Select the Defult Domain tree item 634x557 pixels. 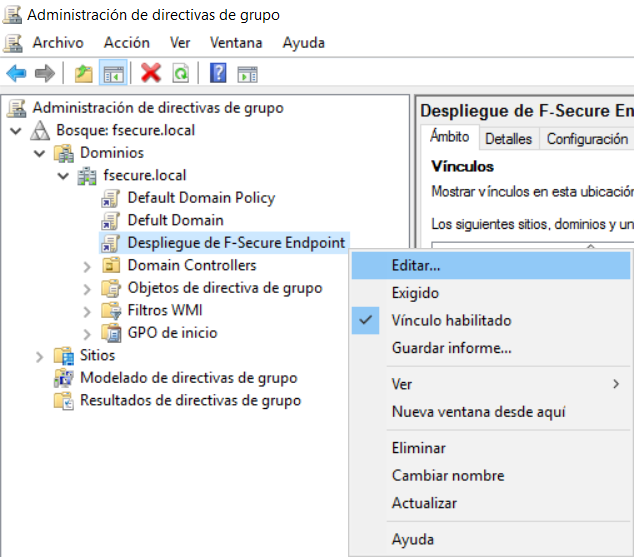[x=175, y=221]
